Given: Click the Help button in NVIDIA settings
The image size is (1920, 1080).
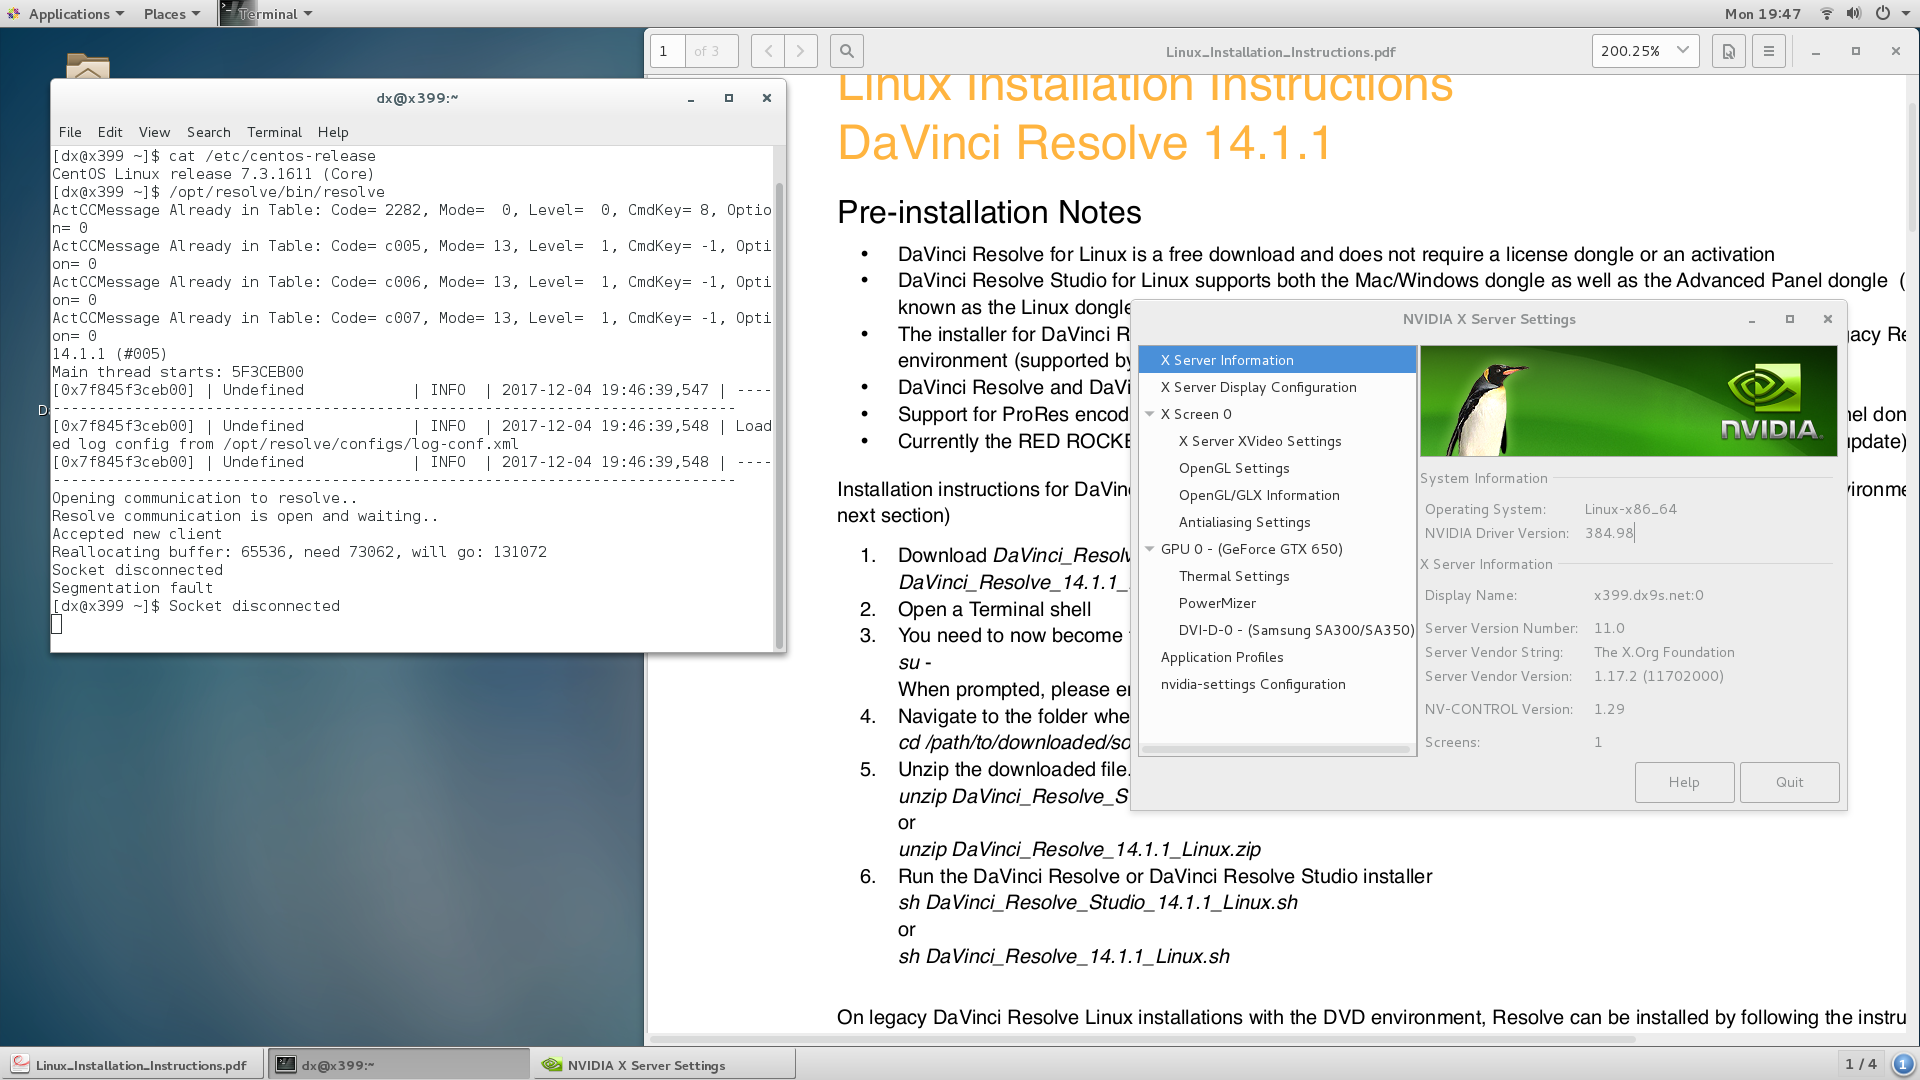Looking at the screenshot, I should coord(1684,781).
